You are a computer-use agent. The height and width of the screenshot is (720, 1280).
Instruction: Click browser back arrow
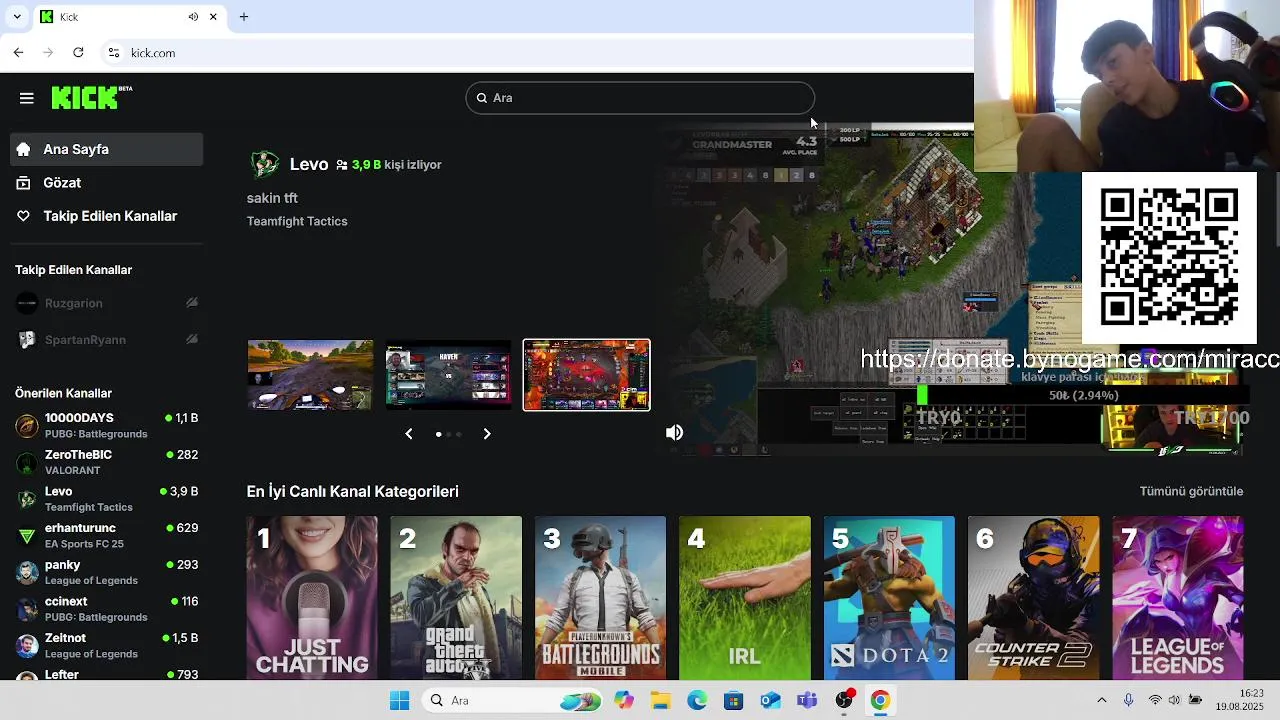tap(18, 52)
